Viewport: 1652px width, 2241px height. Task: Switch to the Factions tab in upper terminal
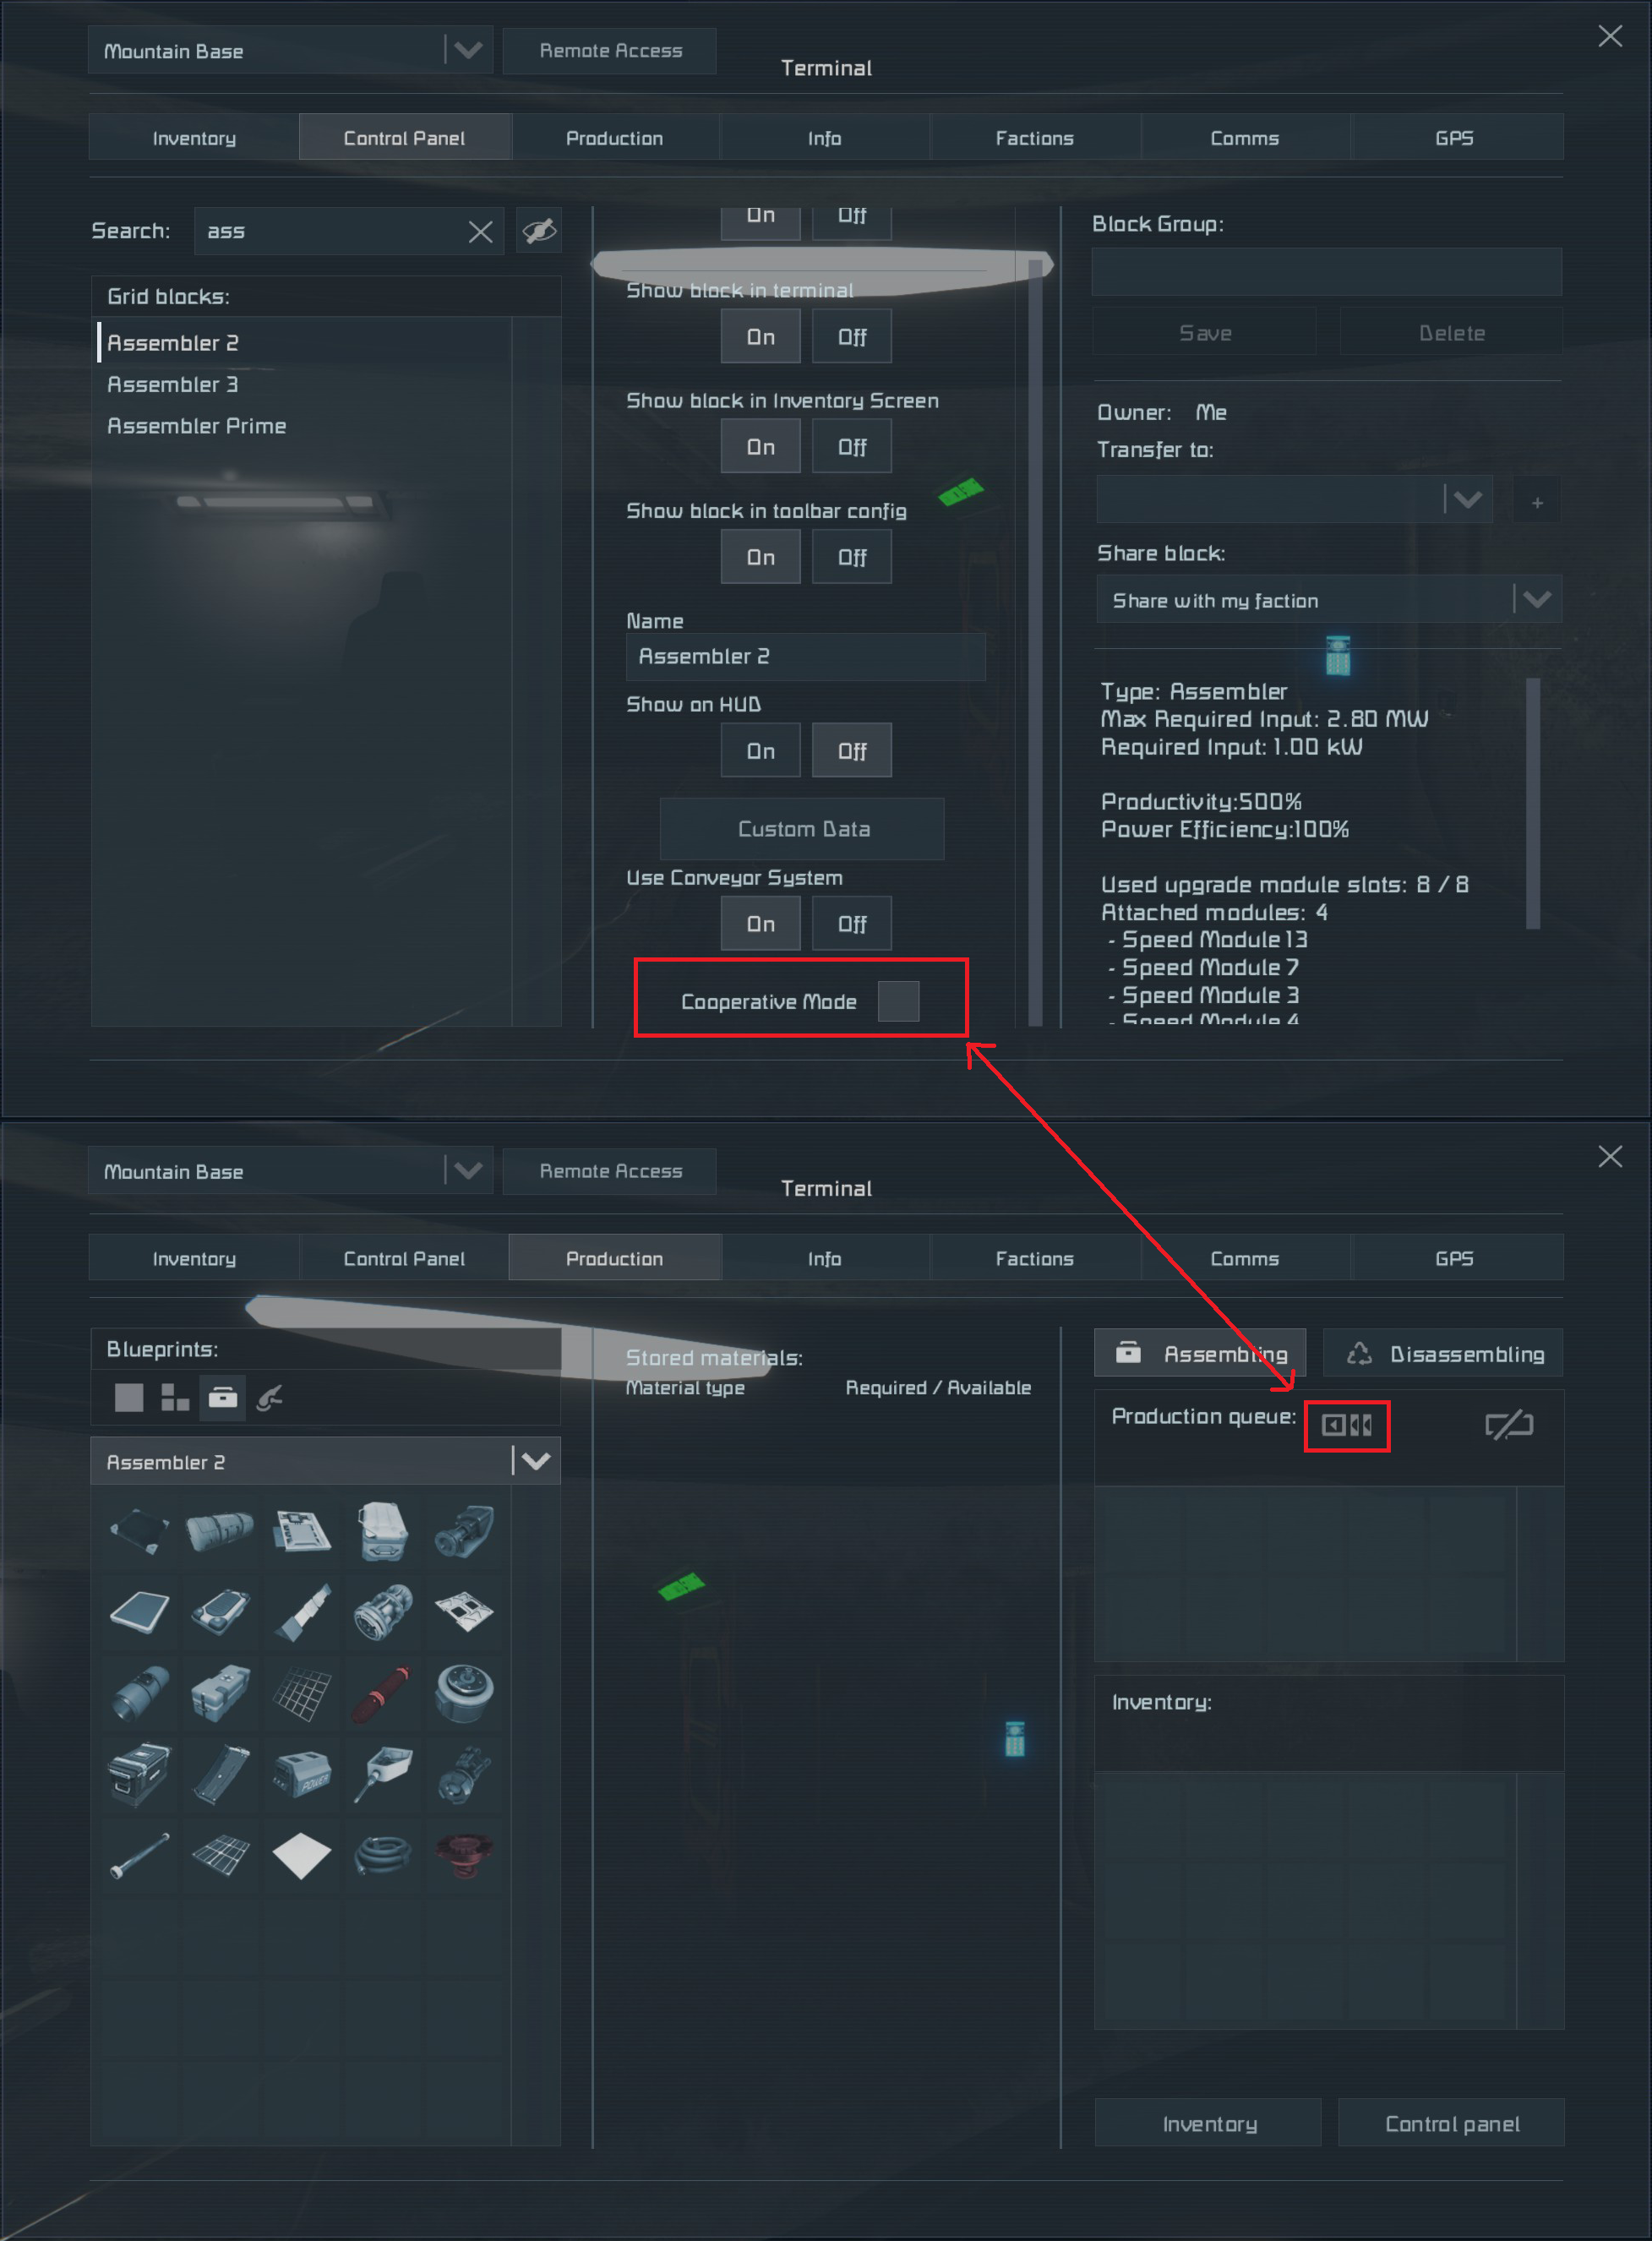point(1034,137)
